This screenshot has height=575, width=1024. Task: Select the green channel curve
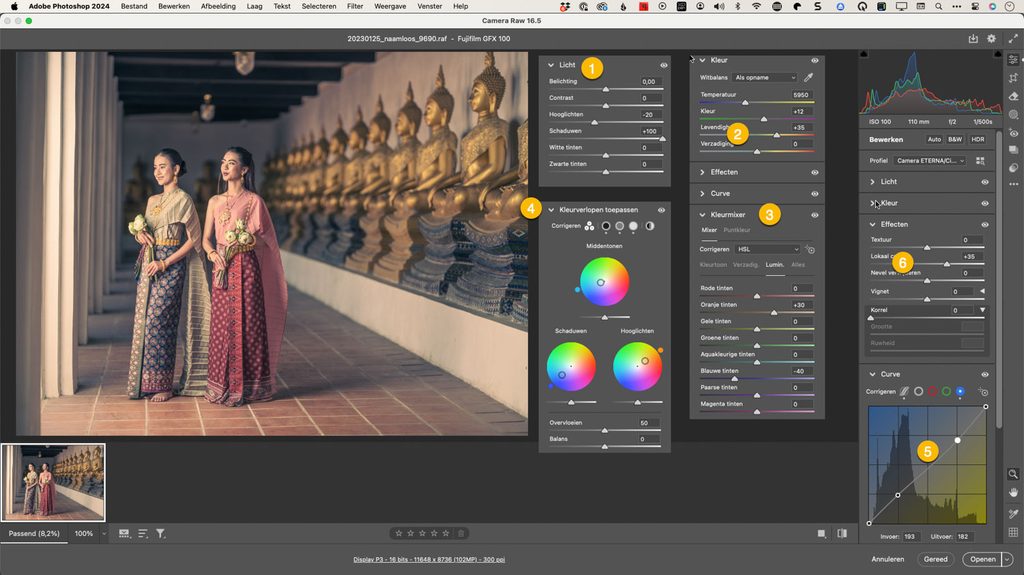(946, 391)
